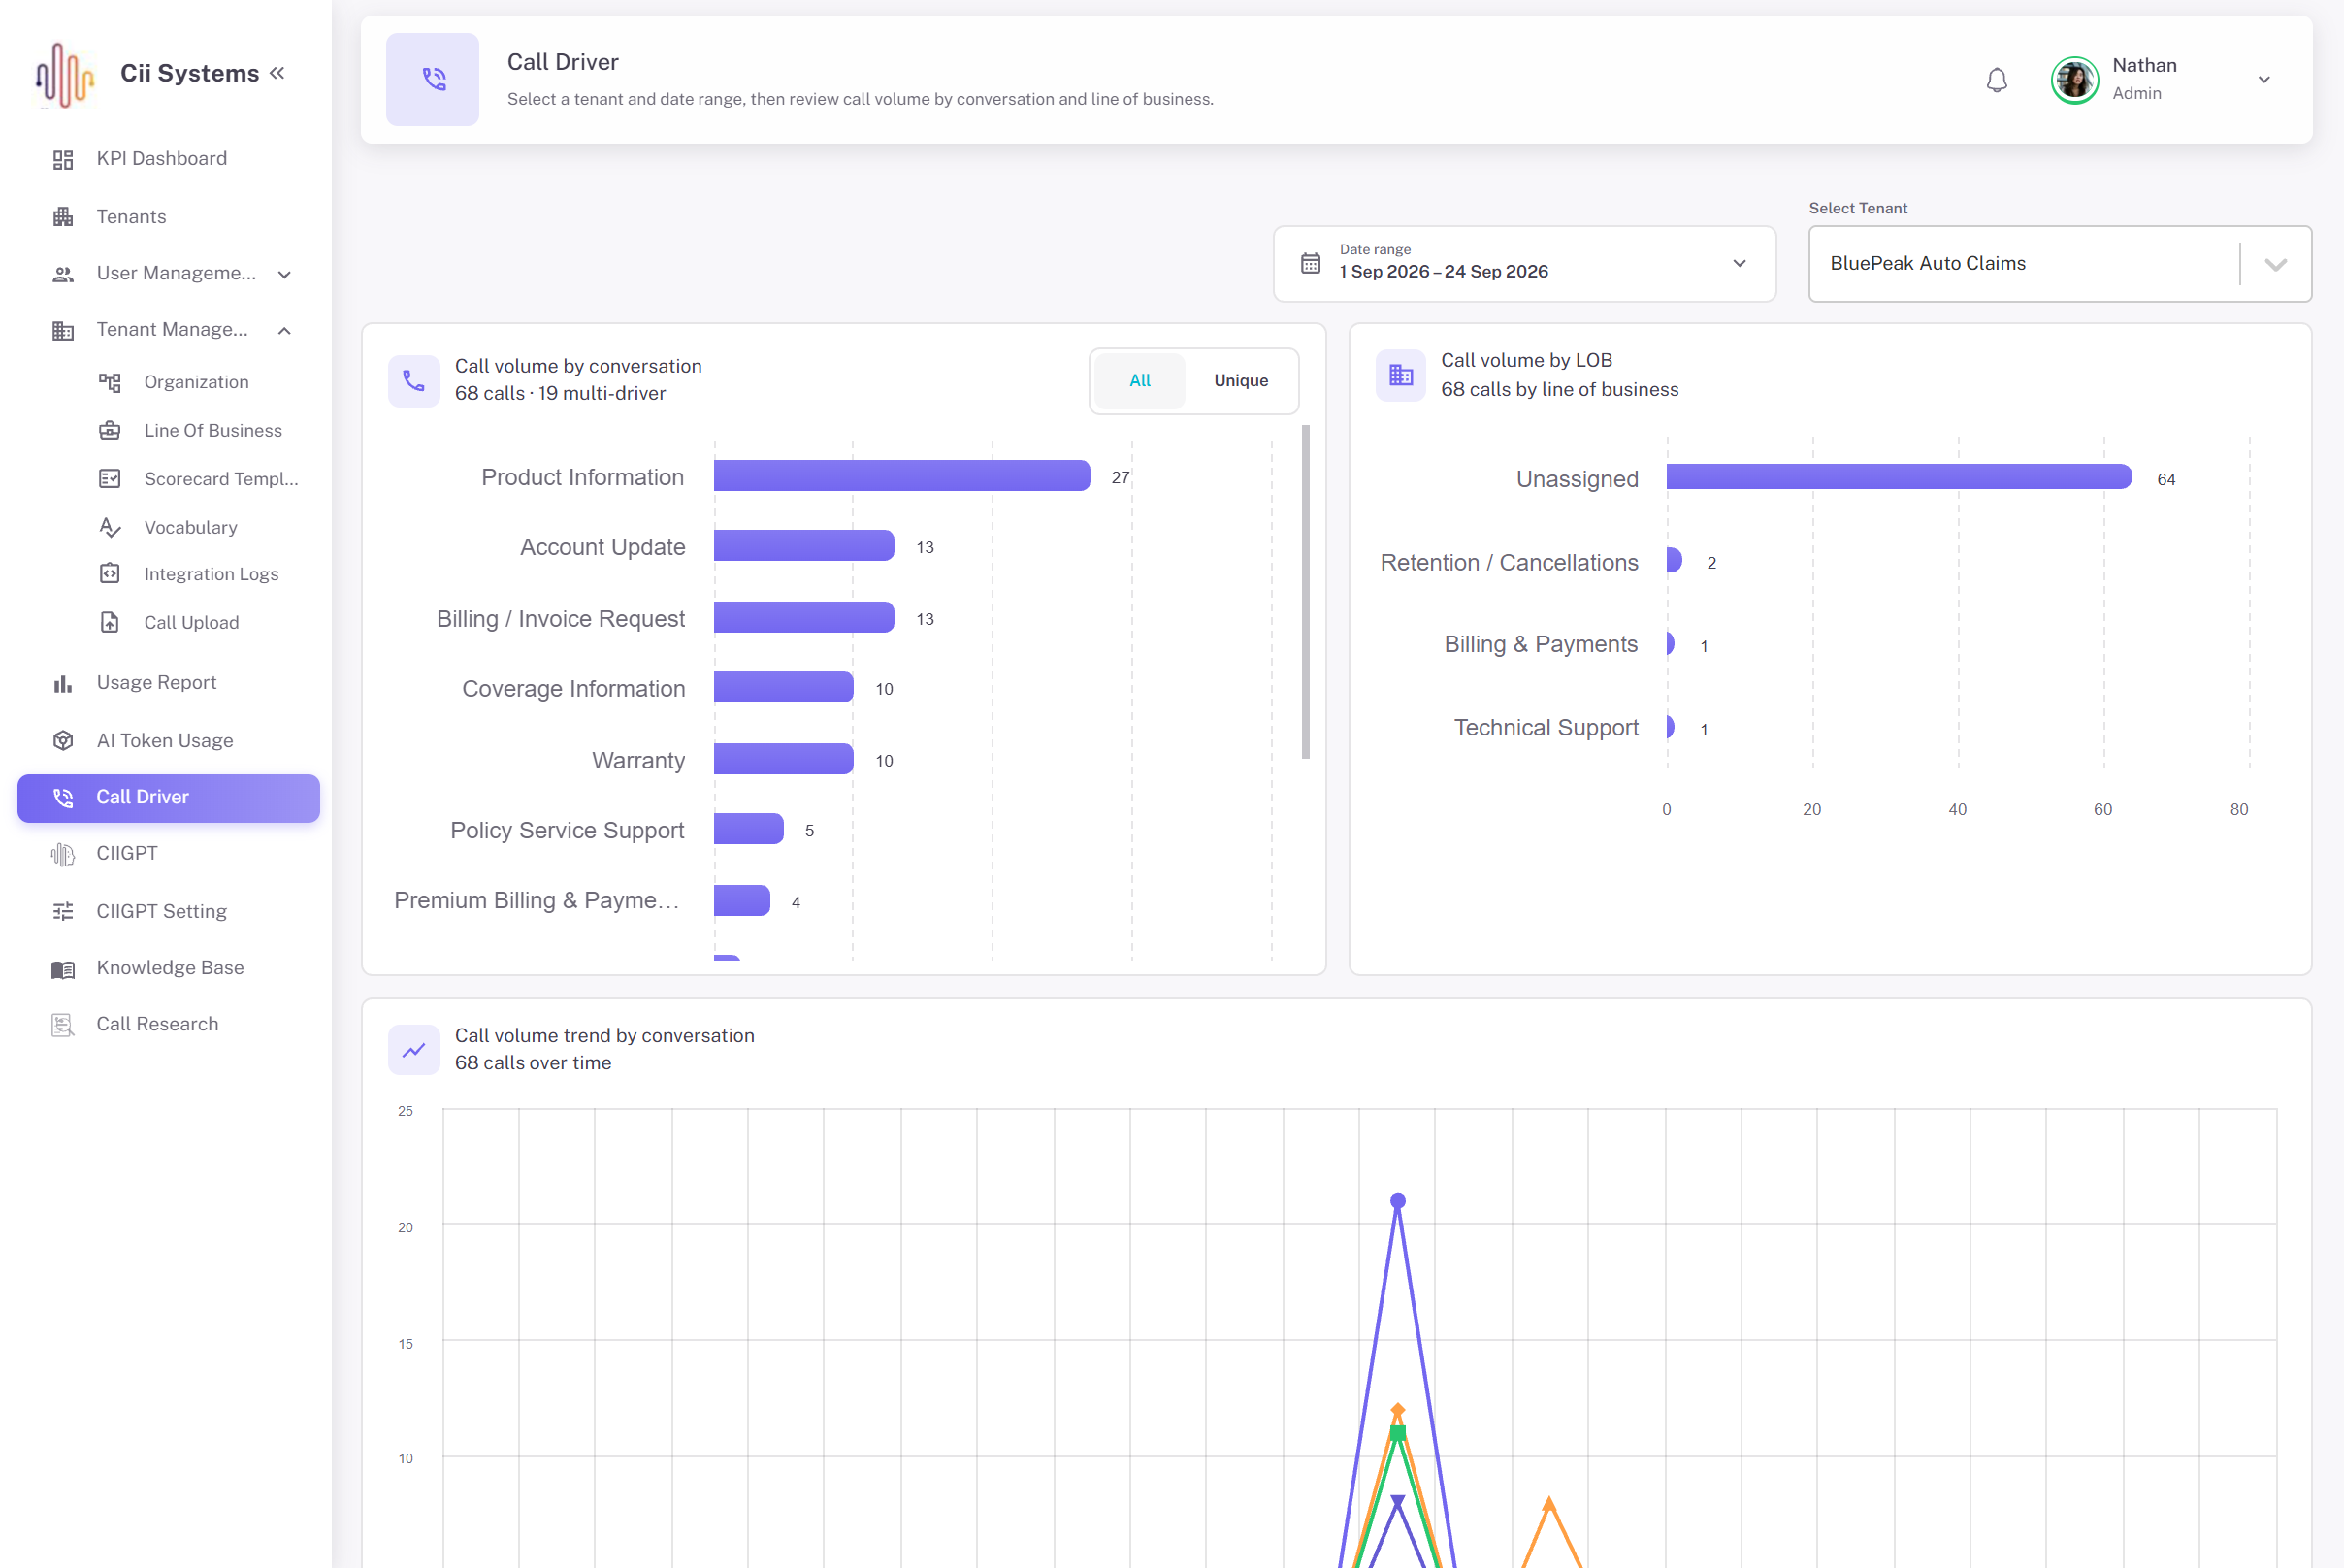
Task: Click the 'Warranty' chart label
Action: click(x=638, y=761)
